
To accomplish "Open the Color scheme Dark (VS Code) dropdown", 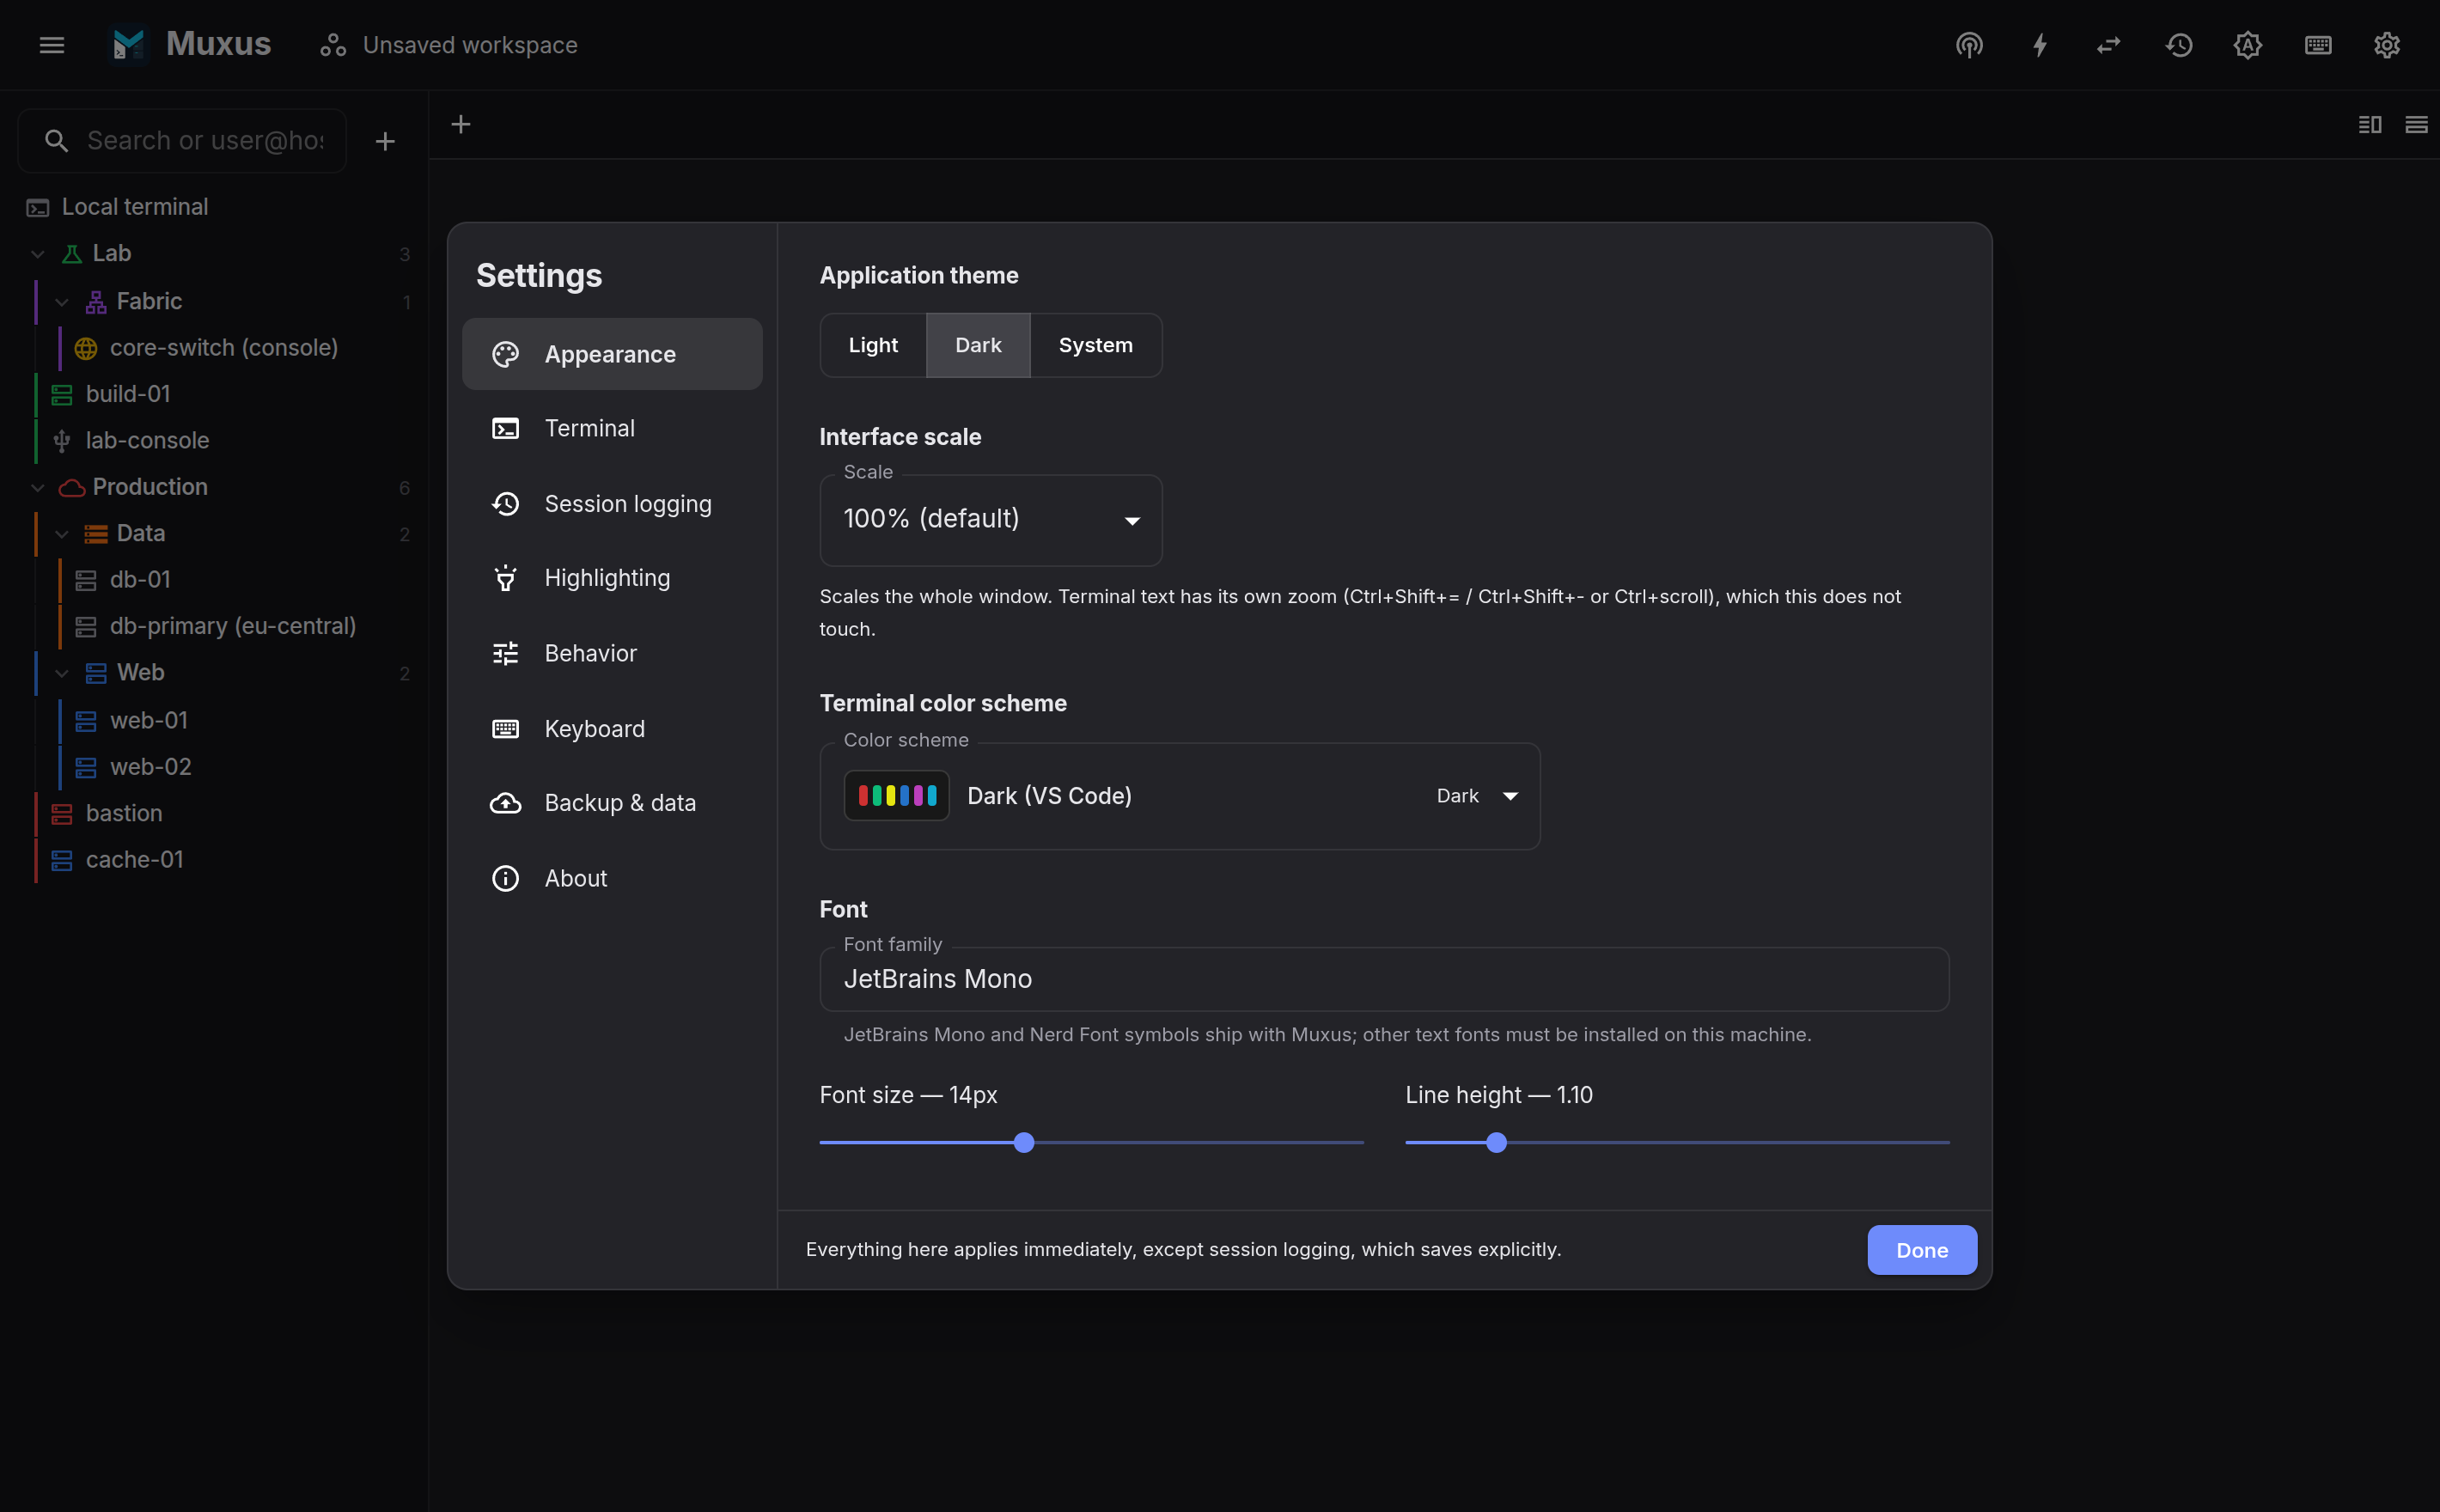I will point(1180,796).
